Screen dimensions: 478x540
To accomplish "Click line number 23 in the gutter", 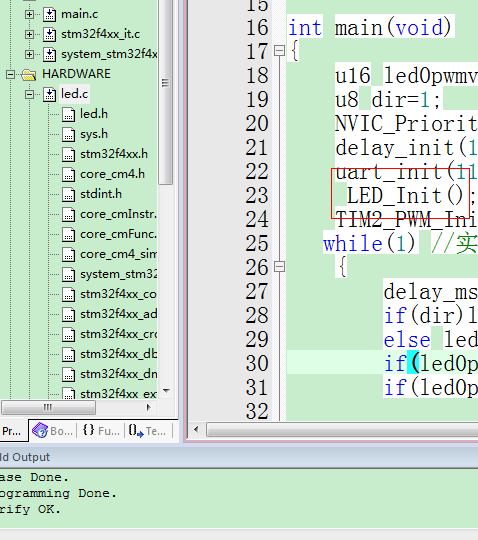I will tap(257, 195).
